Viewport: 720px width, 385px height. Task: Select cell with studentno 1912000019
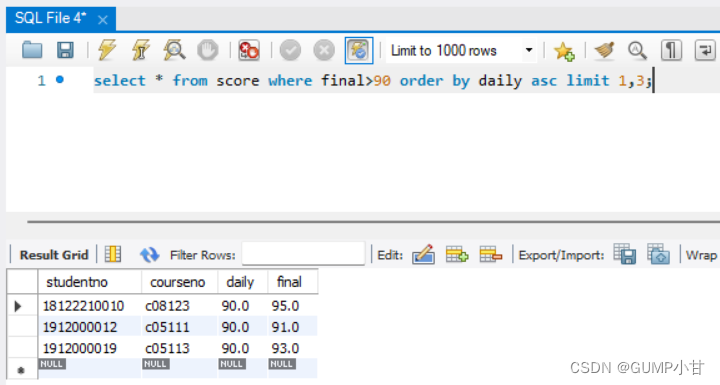coord(90,348)
